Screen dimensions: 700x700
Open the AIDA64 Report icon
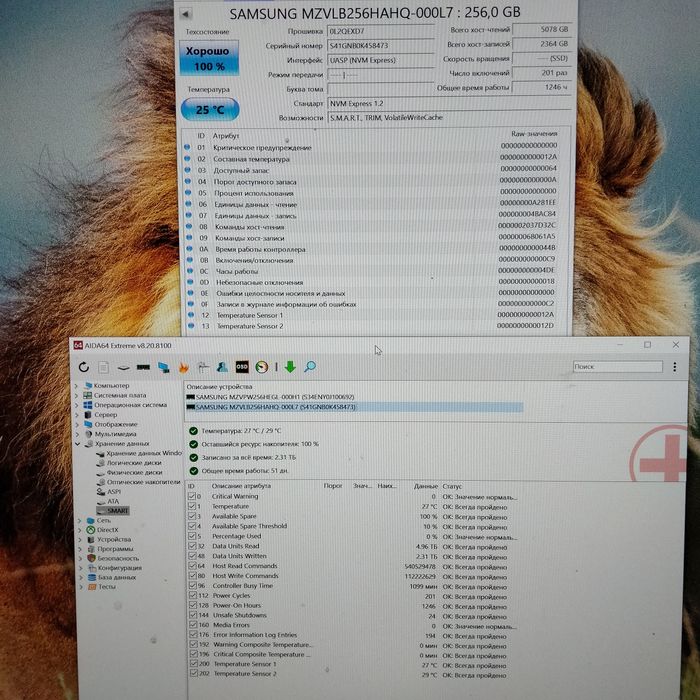[x=103, y=367]
